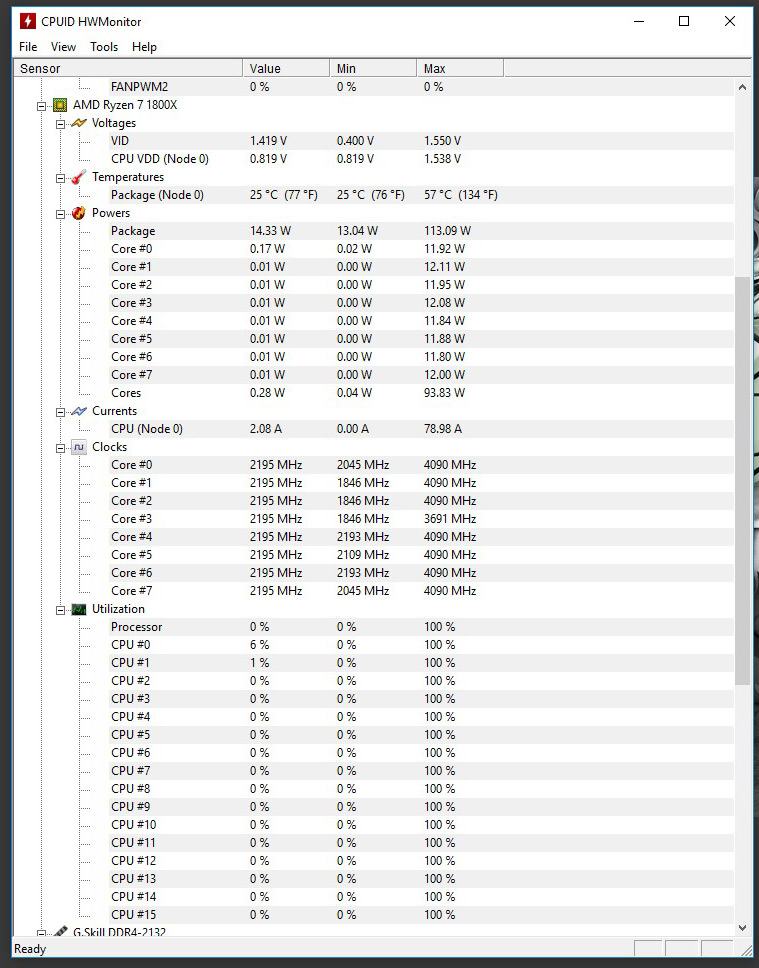
Task: Click the scrollbar down arrow
Action: (x=742, y=928)
